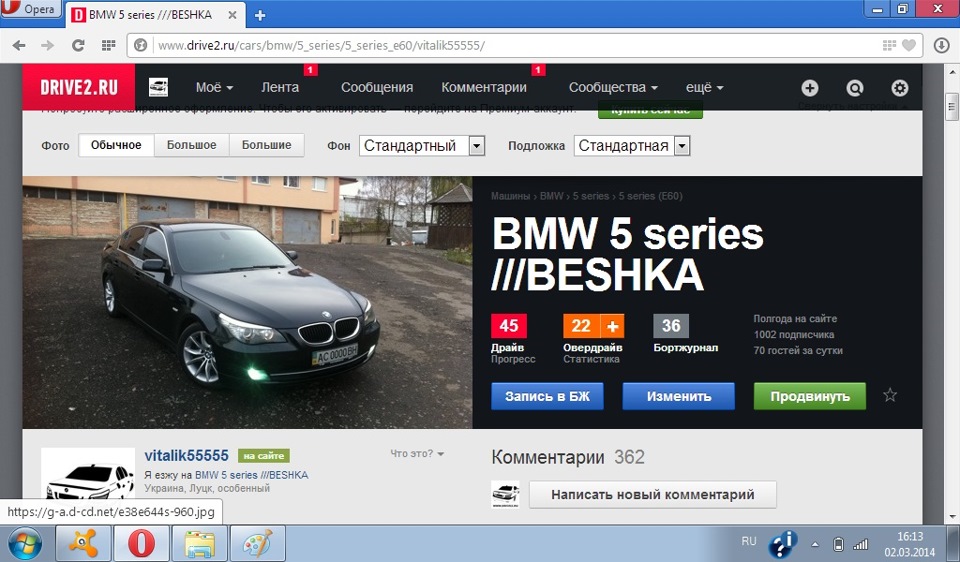Go forward with browser forward arrow

coord(48,45)
